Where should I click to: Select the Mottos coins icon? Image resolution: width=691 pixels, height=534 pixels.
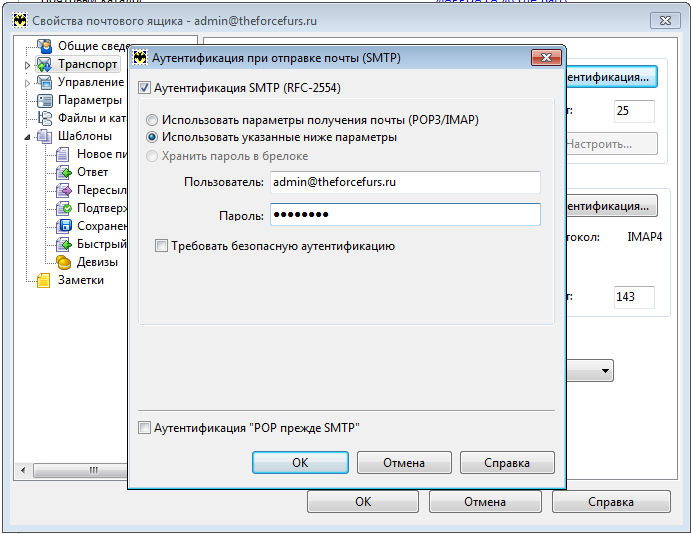point(64,262)
